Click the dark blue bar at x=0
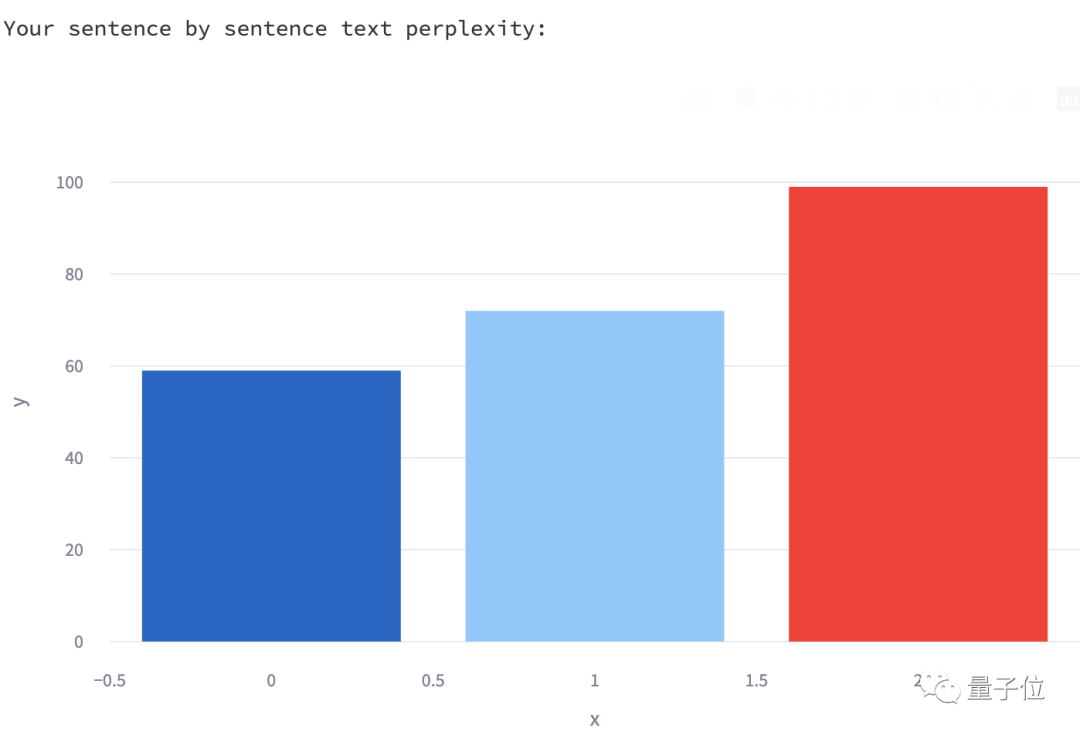This screenshot has width=1080, height=735. coord(271,505)
